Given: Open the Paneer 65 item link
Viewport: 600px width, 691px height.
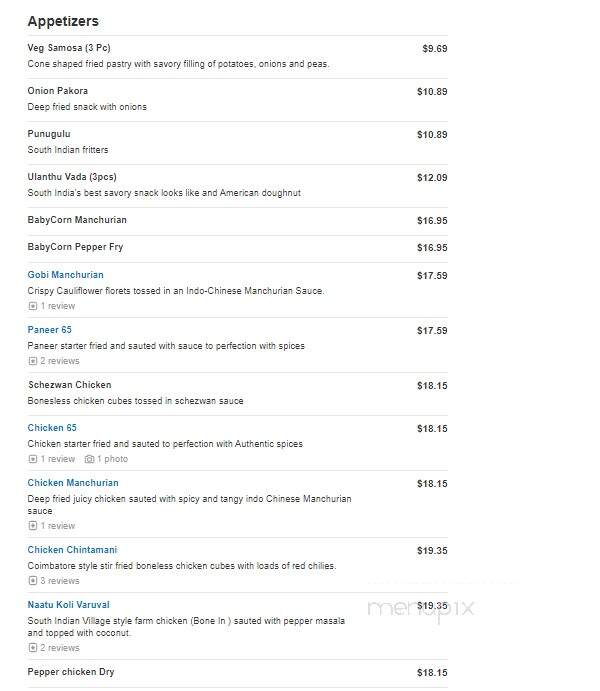Looking at the screenshot, I should [49, 330].
